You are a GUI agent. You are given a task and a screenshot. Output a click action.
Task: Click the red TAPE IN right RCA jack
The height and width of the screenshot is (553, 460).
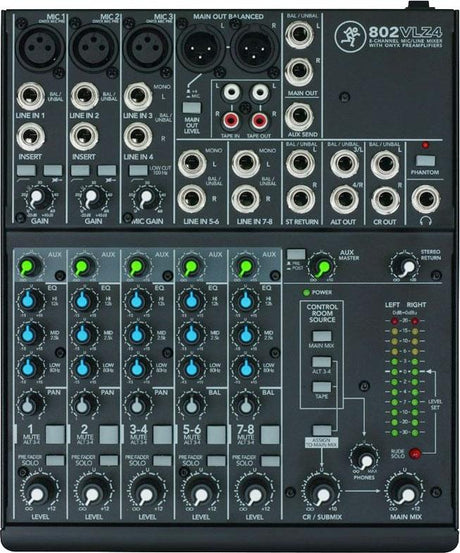[231, 121]
